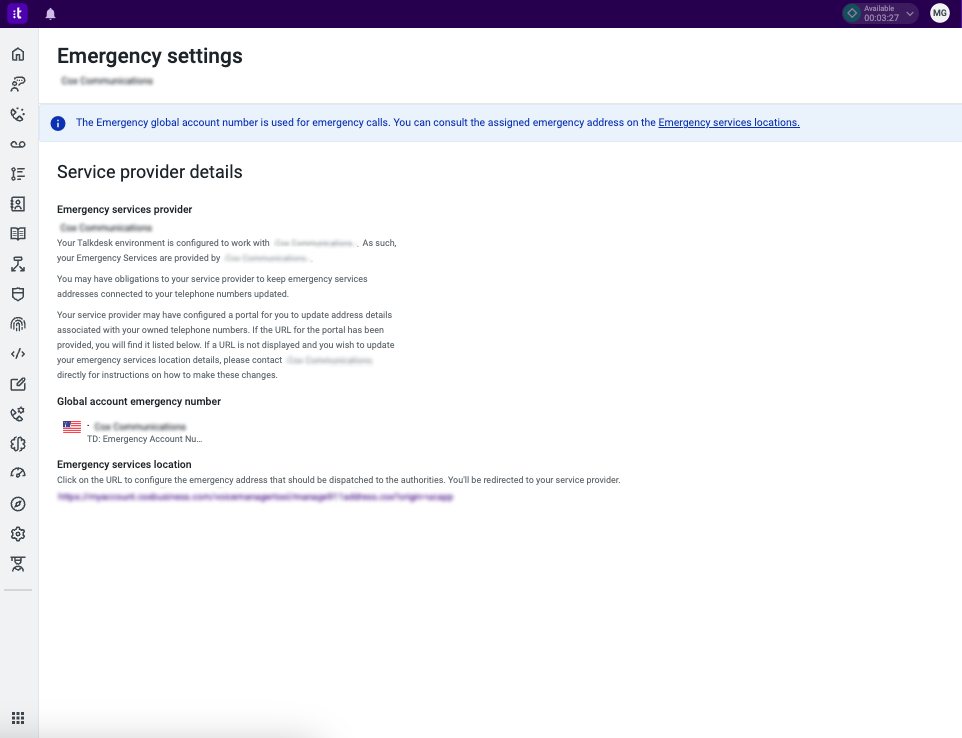Screen dimensions: 962x738
Task: Open the code brackets developer icon
Action: click(x=18, y=354)
